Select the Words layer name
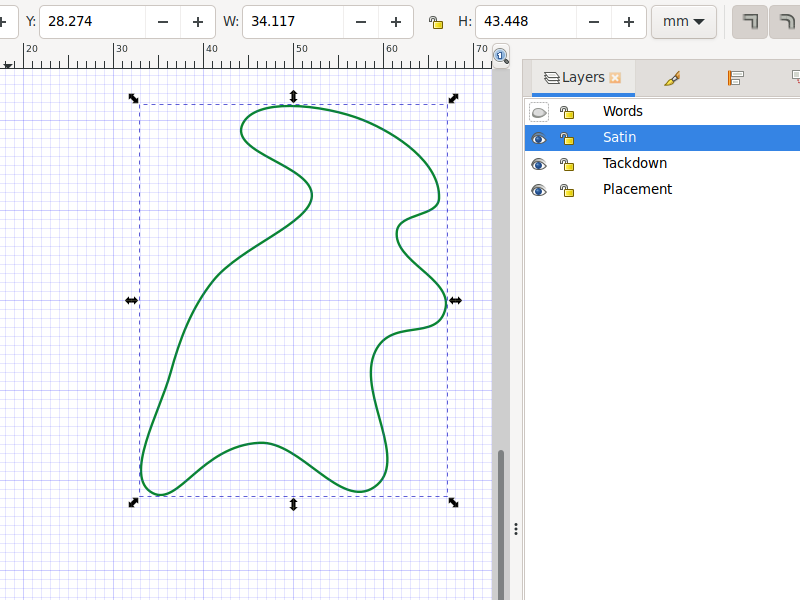 point(622,111)
